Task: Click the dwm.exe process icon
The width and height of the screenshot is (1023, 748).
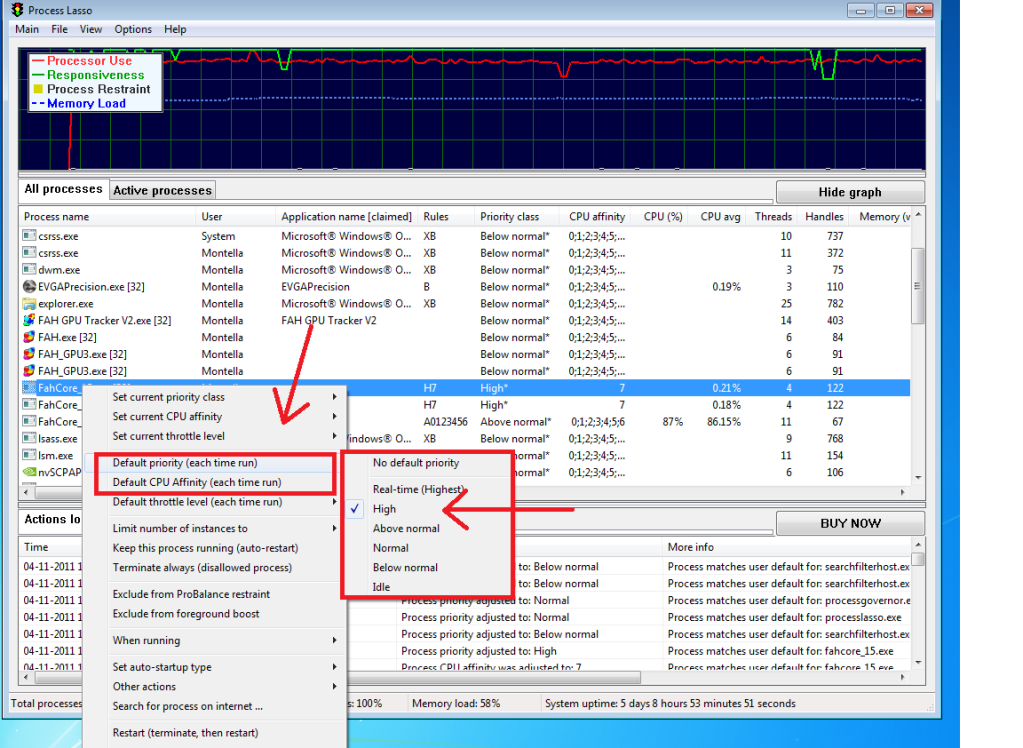Action: [x=29, y=270]
